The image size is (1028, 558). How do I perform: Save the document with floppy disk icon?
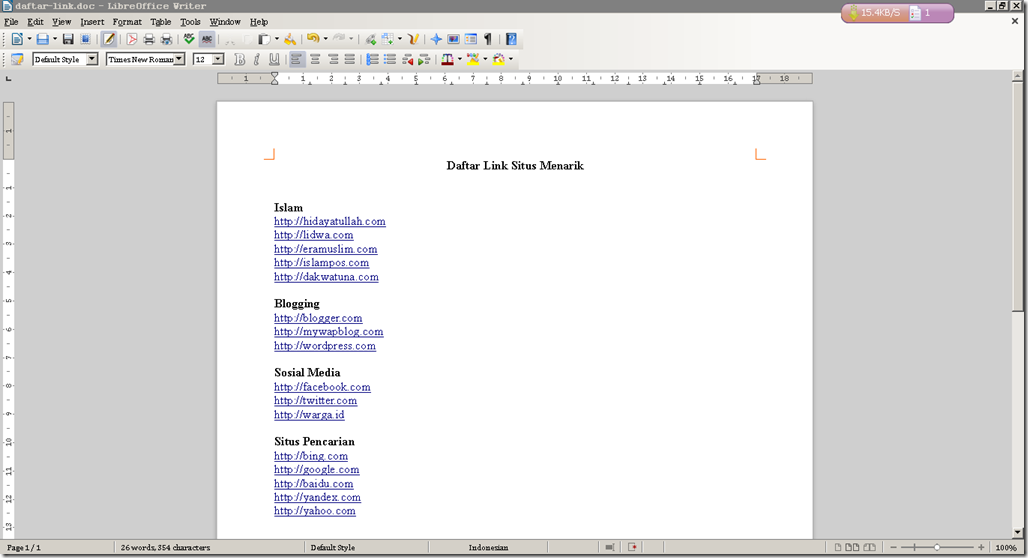click(68, 39)
